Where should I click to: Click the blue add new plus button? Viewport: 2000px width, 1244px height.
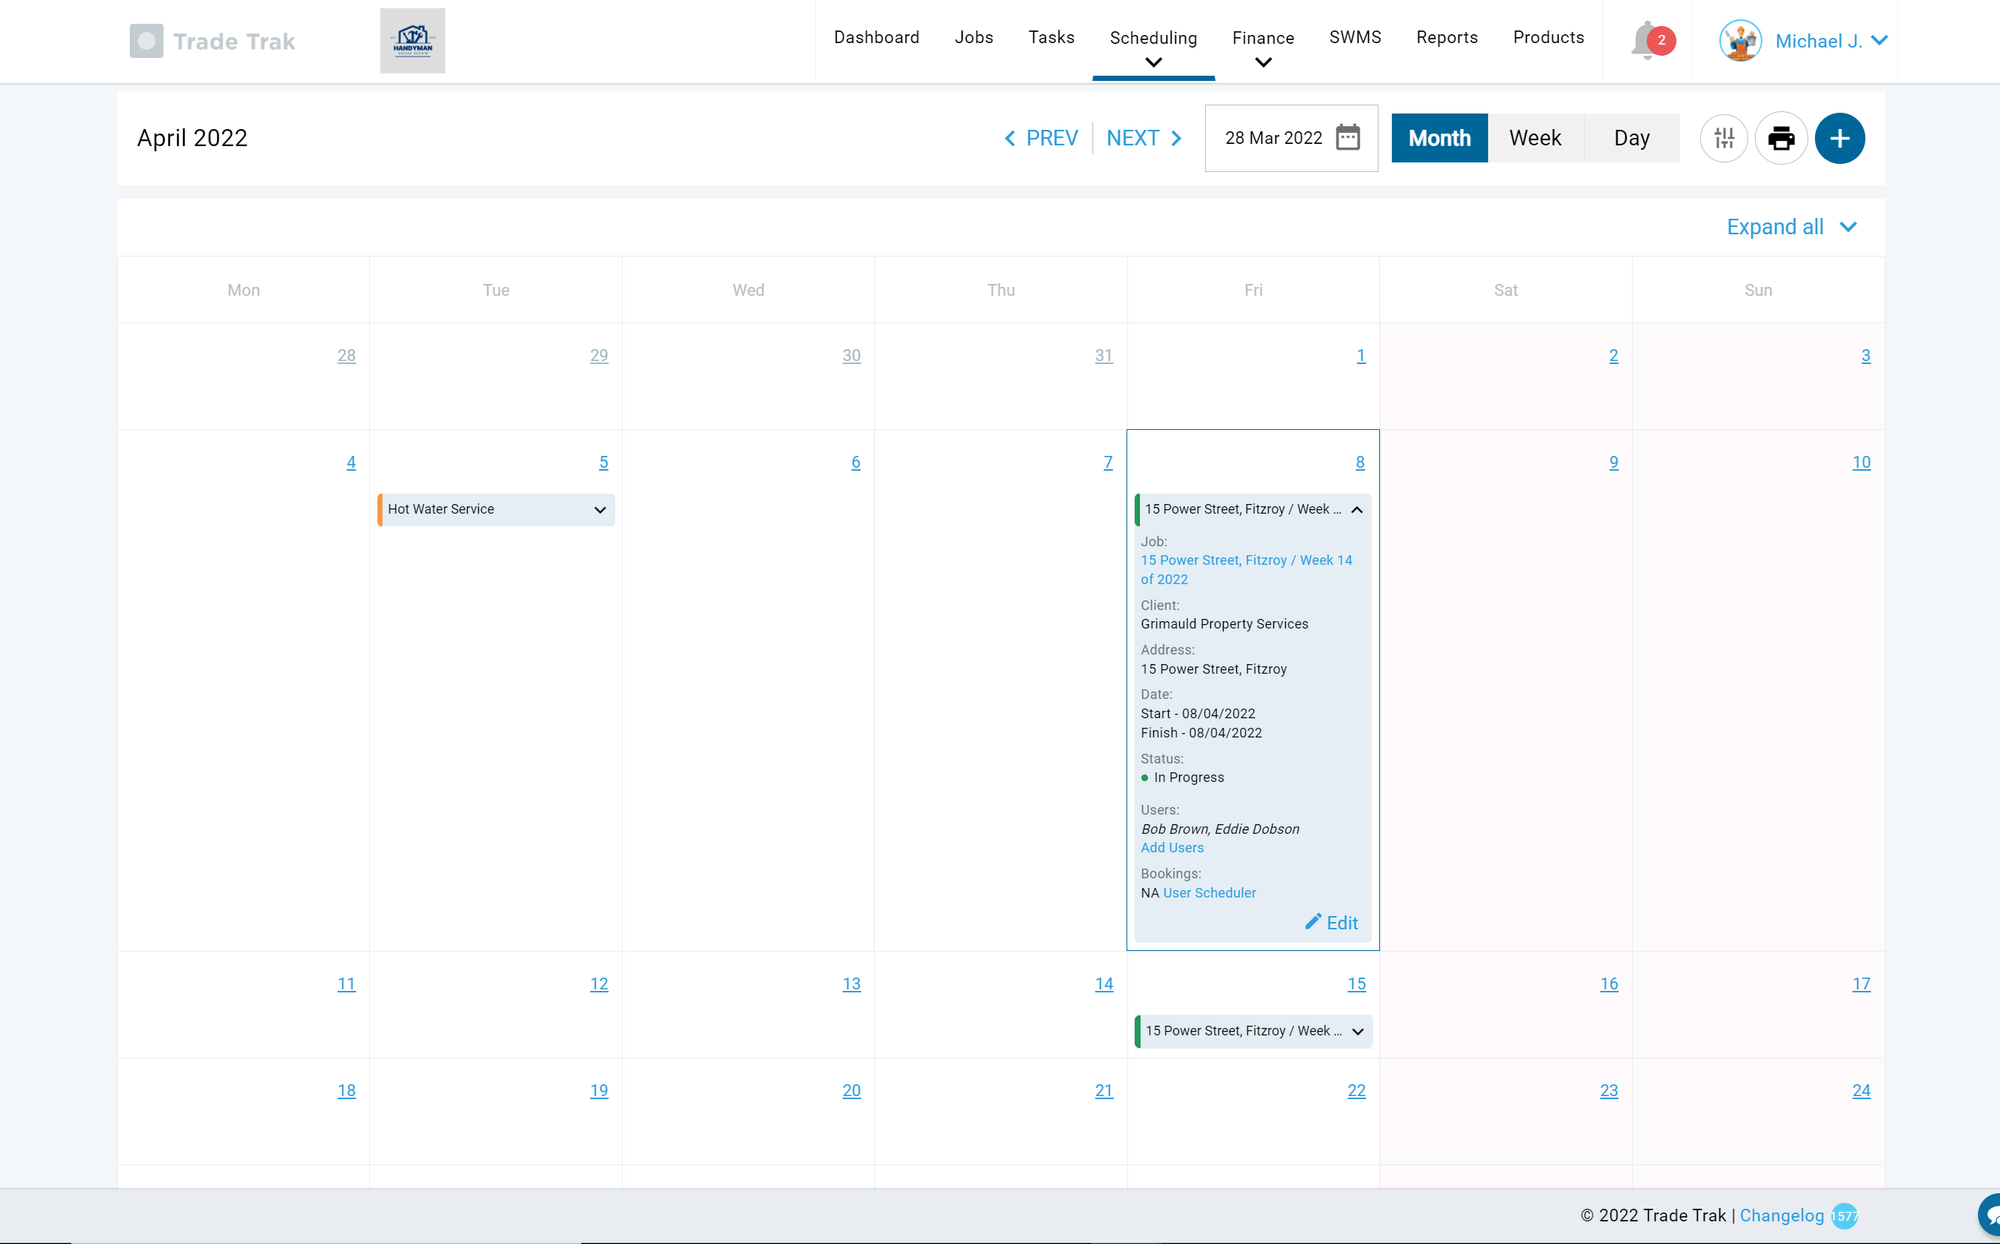(1839, 138)
